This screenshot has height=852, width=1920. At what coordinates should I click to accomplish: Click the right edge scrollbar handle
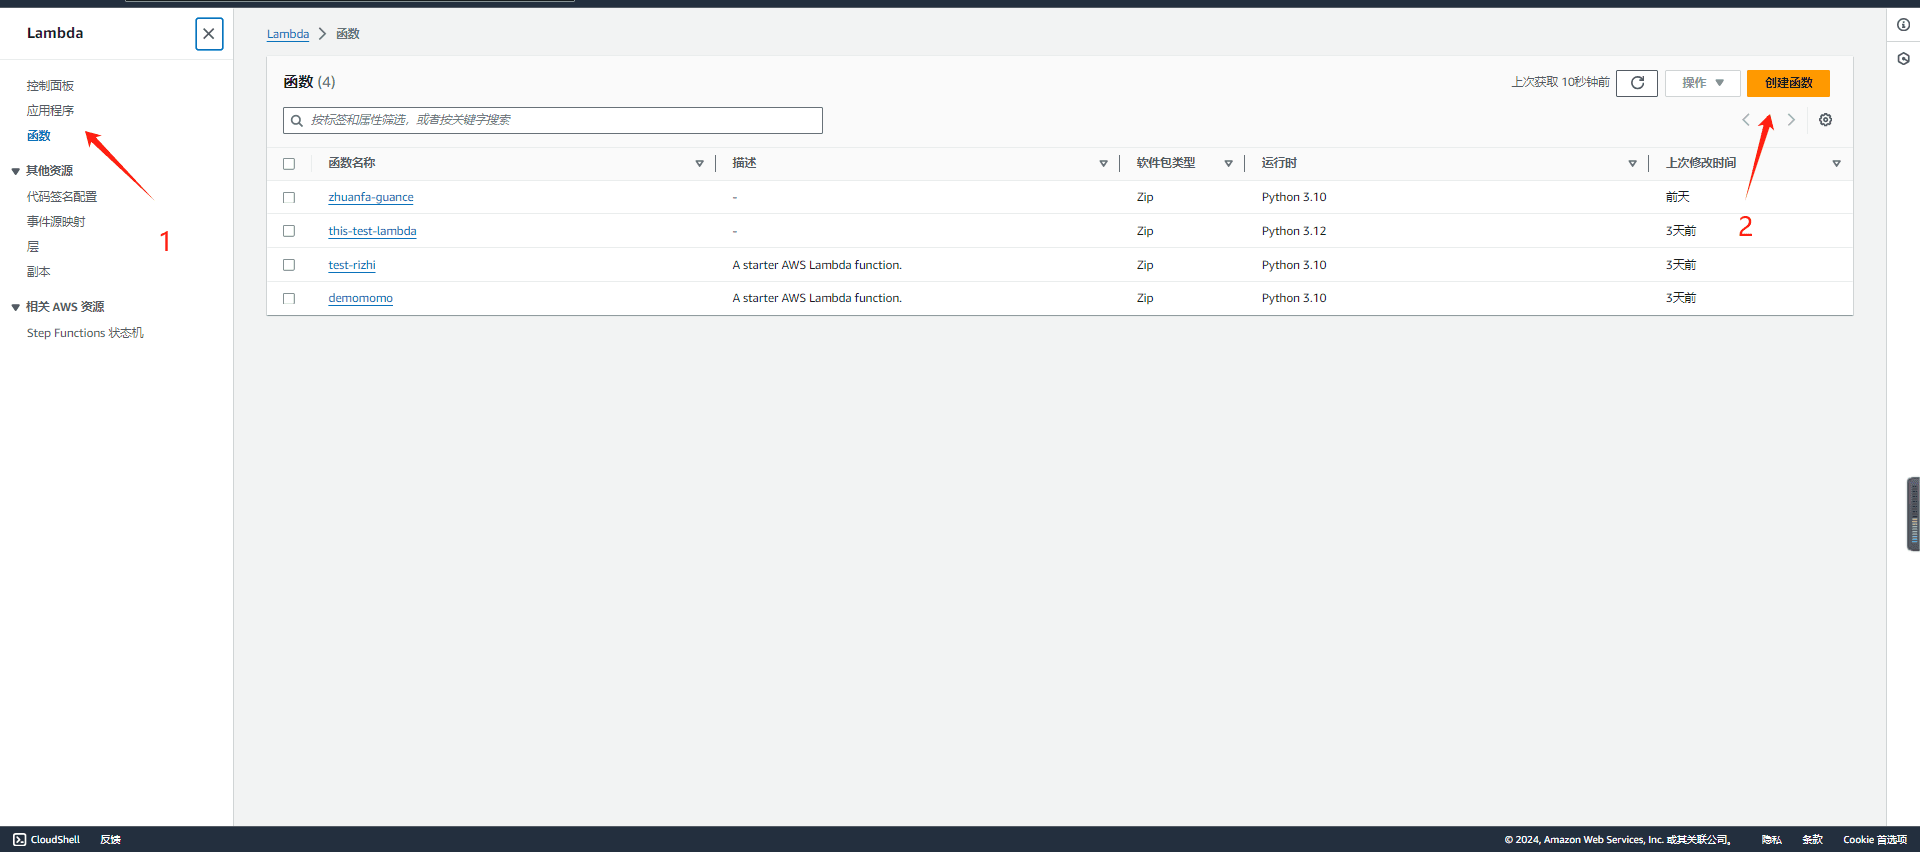(x=1914, y=514)
